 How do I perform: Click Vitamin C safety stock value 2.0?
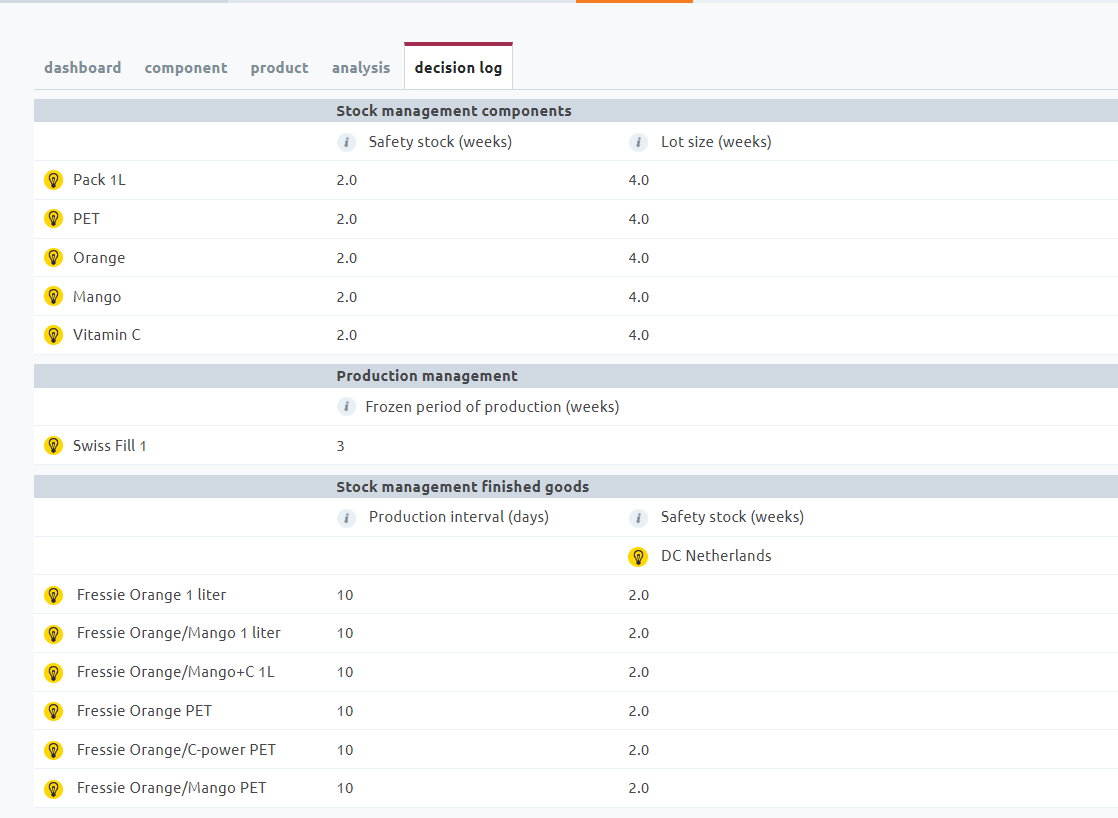[x=347, y=335]
